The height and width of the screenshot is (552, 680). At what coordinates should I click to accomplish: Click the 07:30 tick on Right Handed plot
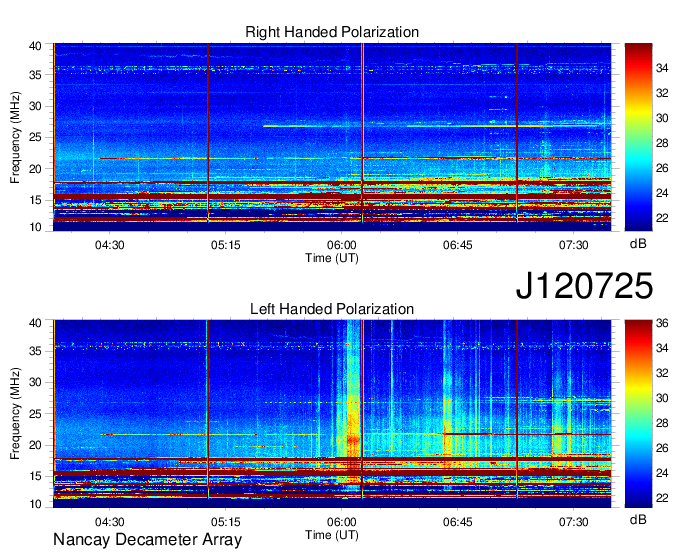click(x=573, y=245)
